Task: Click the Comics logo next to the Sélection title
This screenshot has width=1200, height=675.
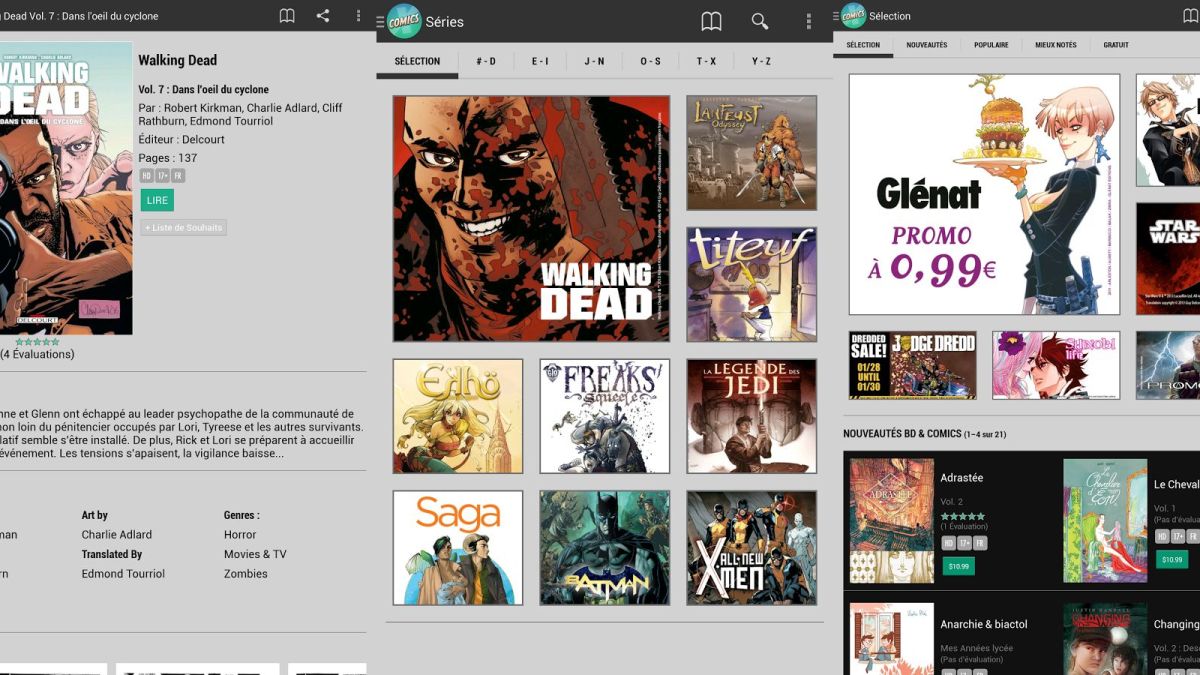Action: [x=853, y=16]
